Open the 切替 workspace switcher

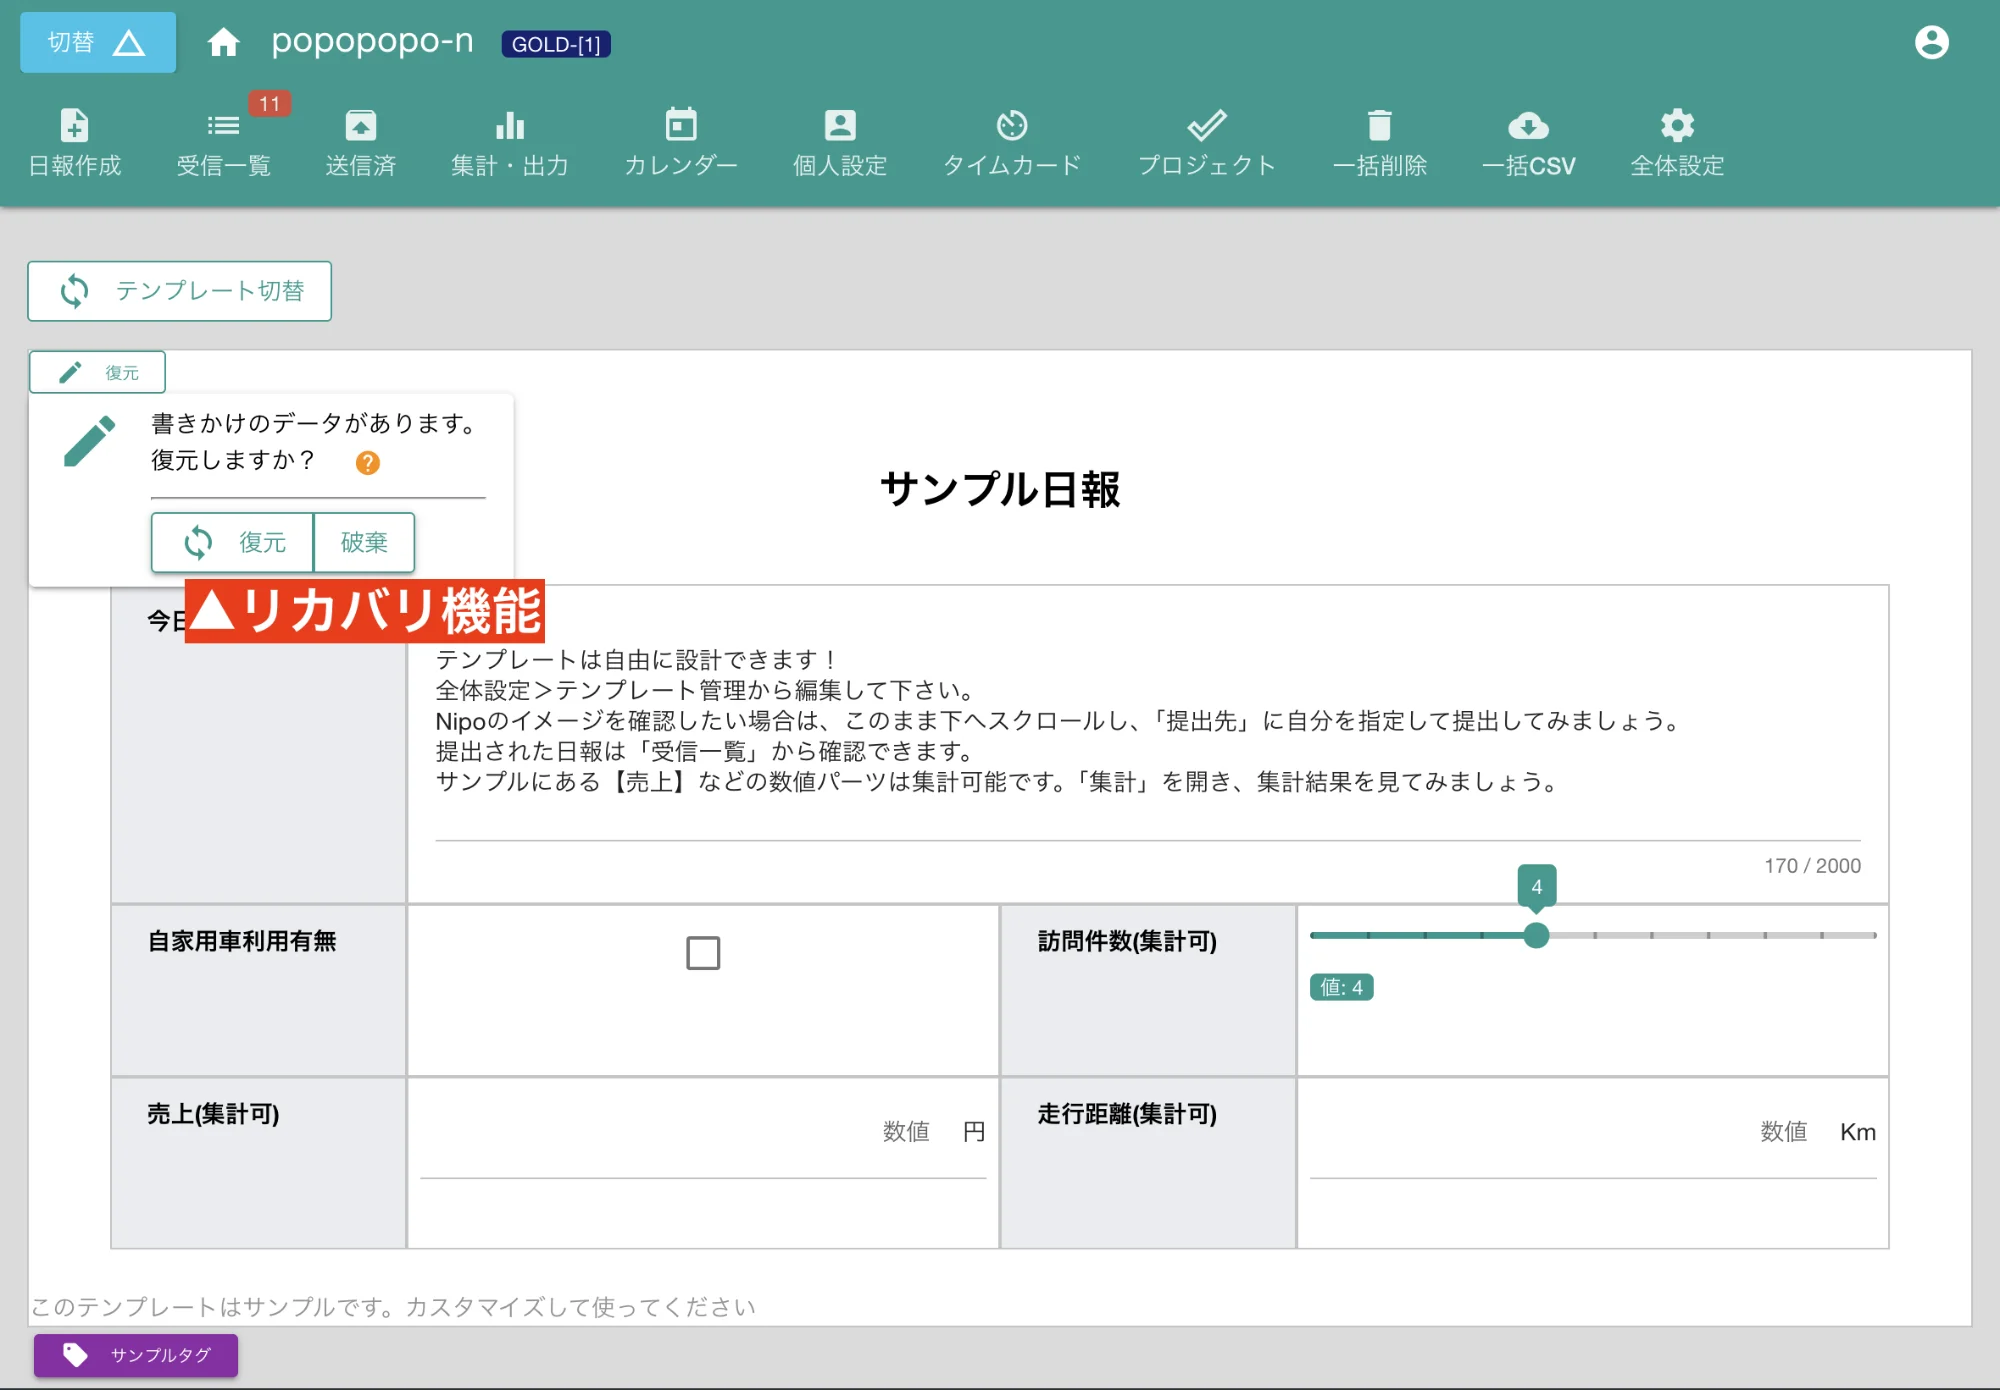pyautogui.click(x=97, y=42)
